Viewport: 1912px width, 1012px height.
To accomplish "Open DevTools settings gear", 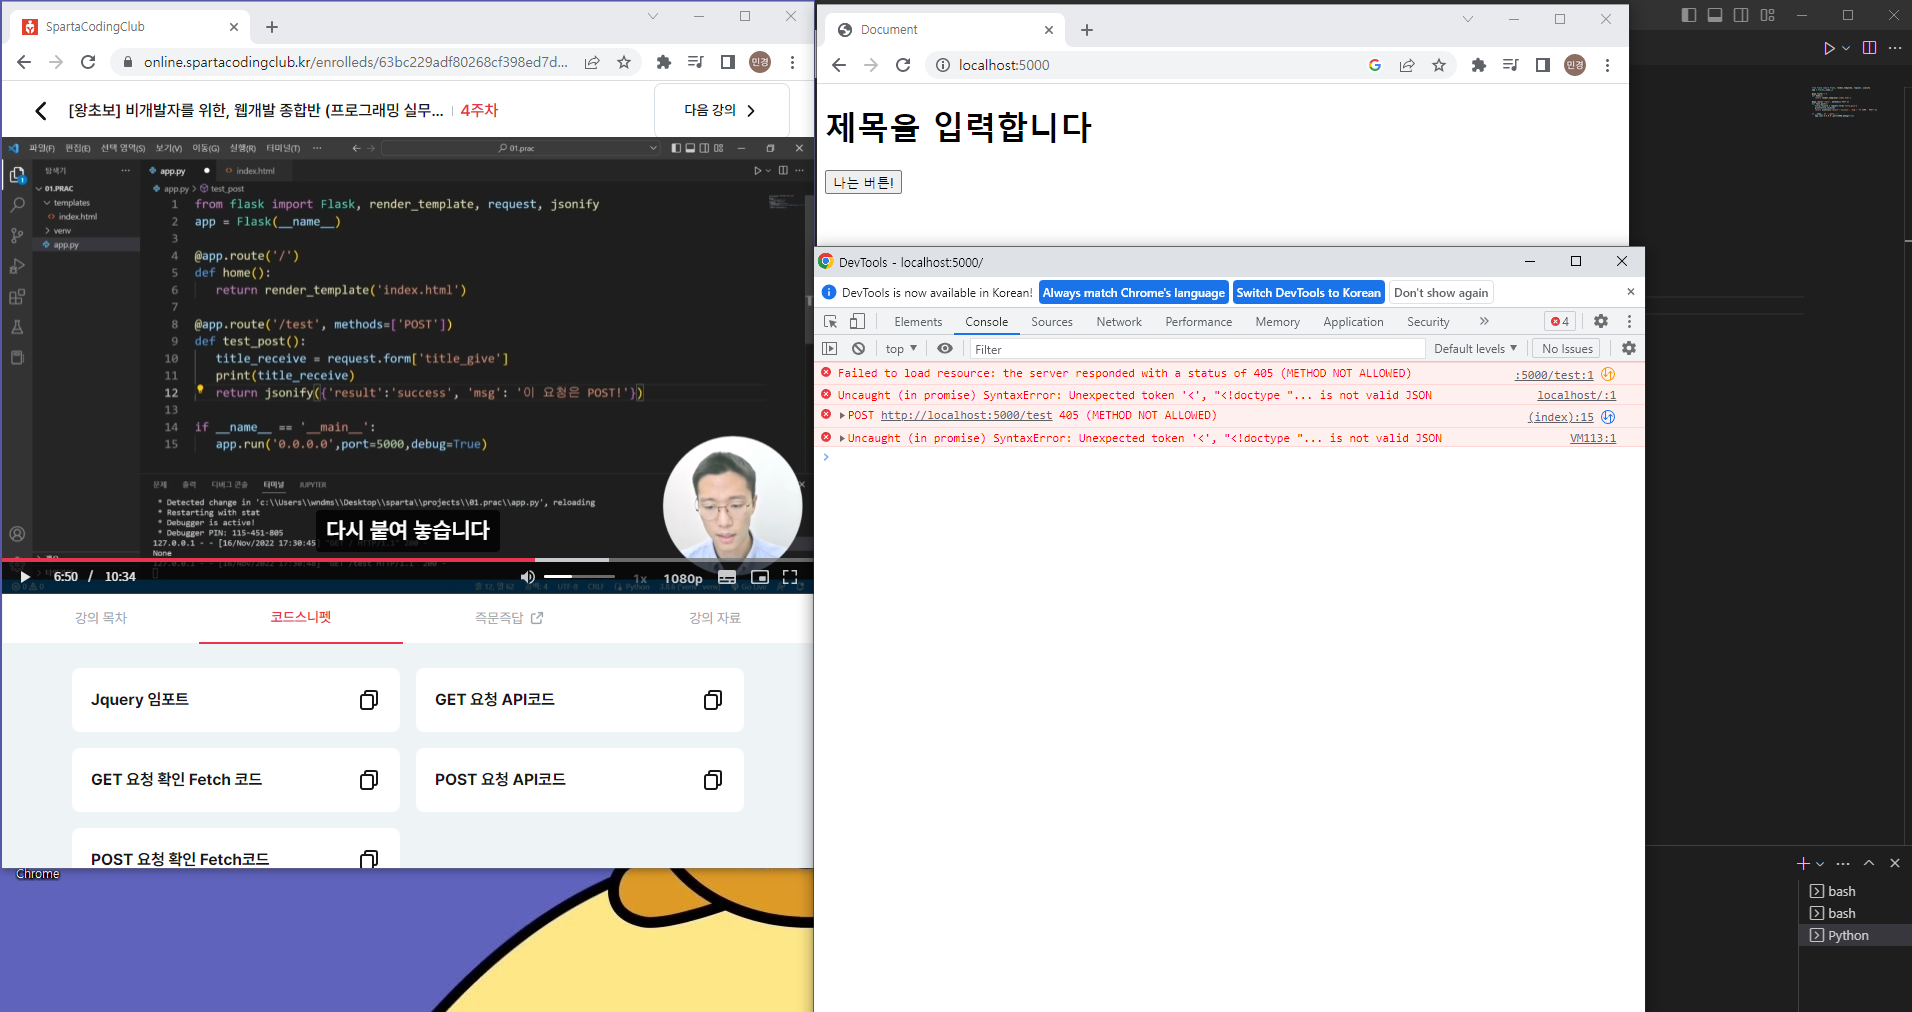I will click(1601, 321).
